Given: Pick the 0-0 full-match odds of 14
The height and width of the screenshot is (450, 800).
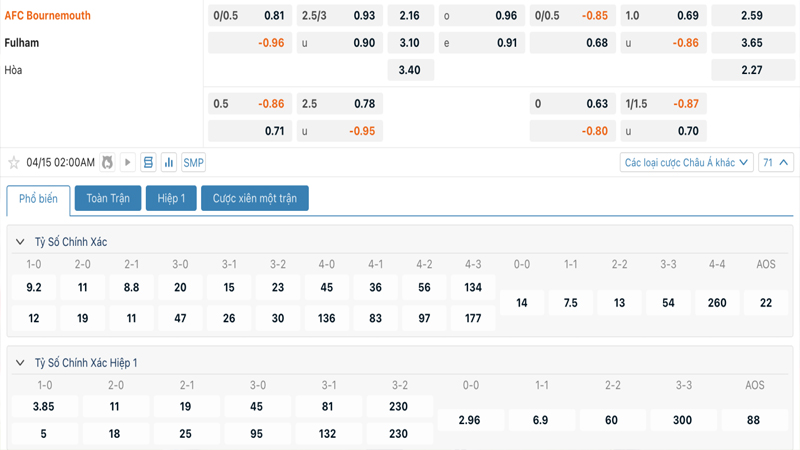Looking at the screenshot, I should coord(521,302).
